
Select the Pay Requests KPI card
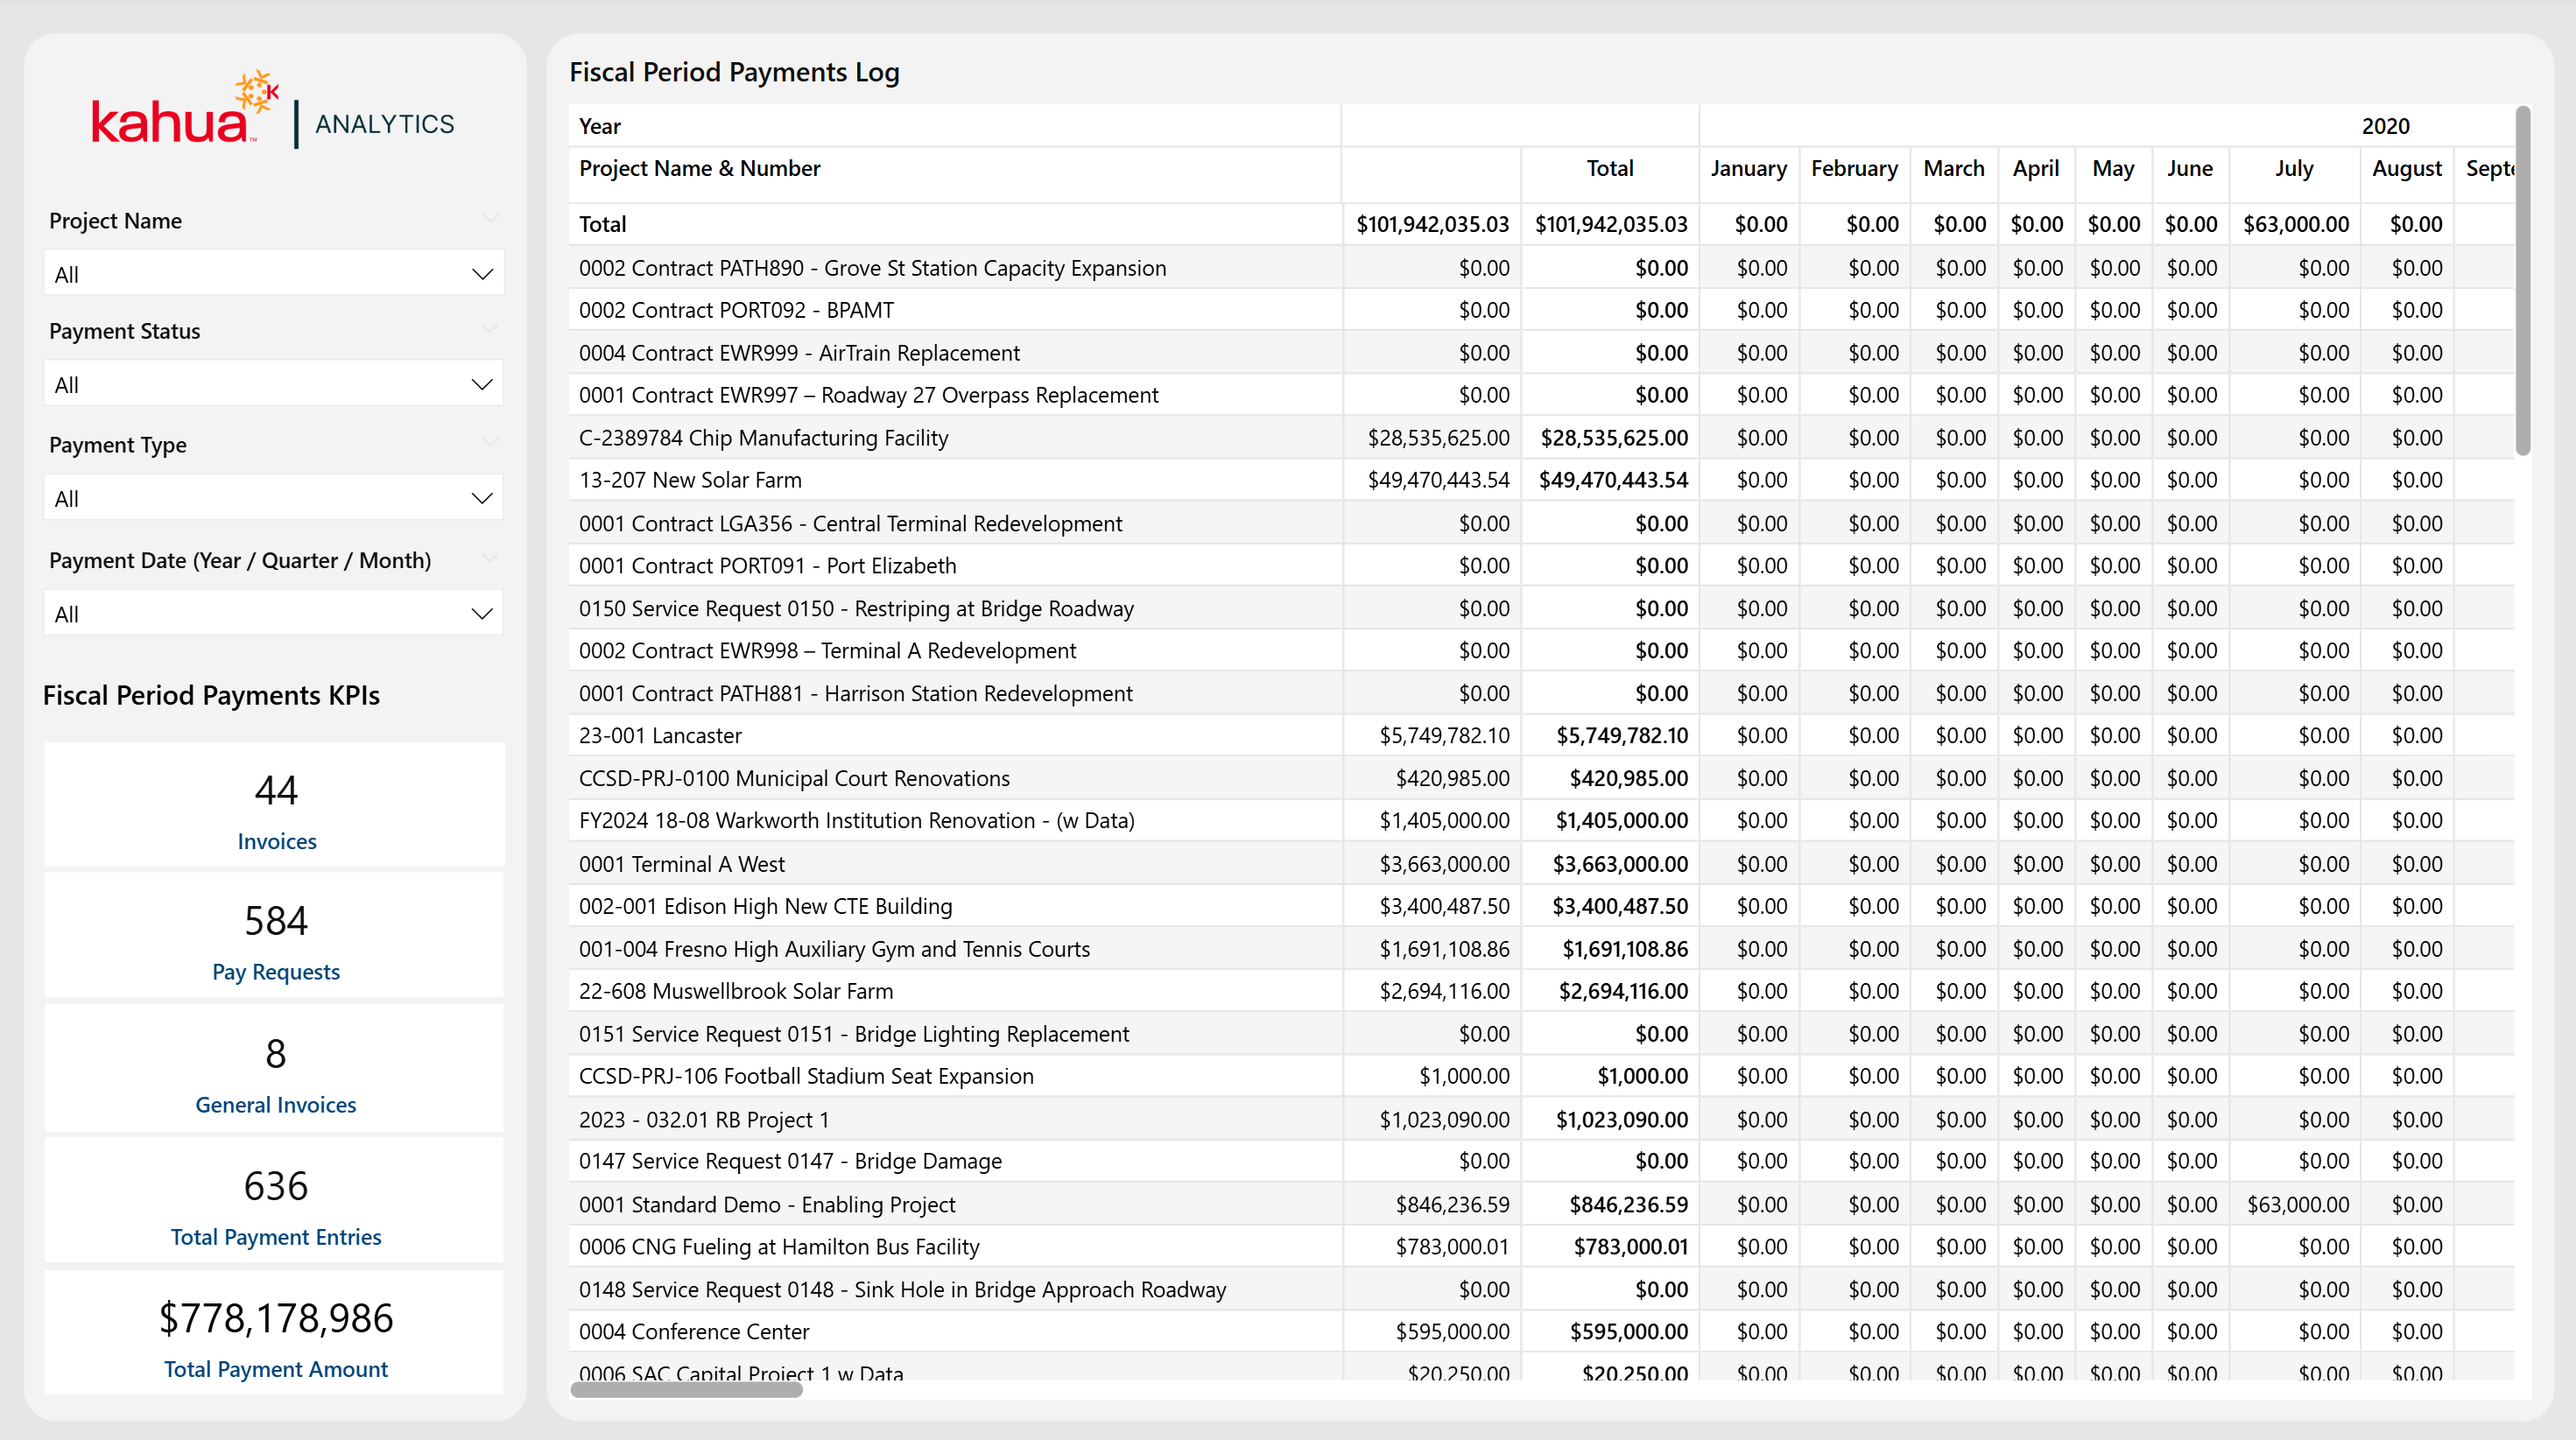pyautogui.click(x=275, y=937)
